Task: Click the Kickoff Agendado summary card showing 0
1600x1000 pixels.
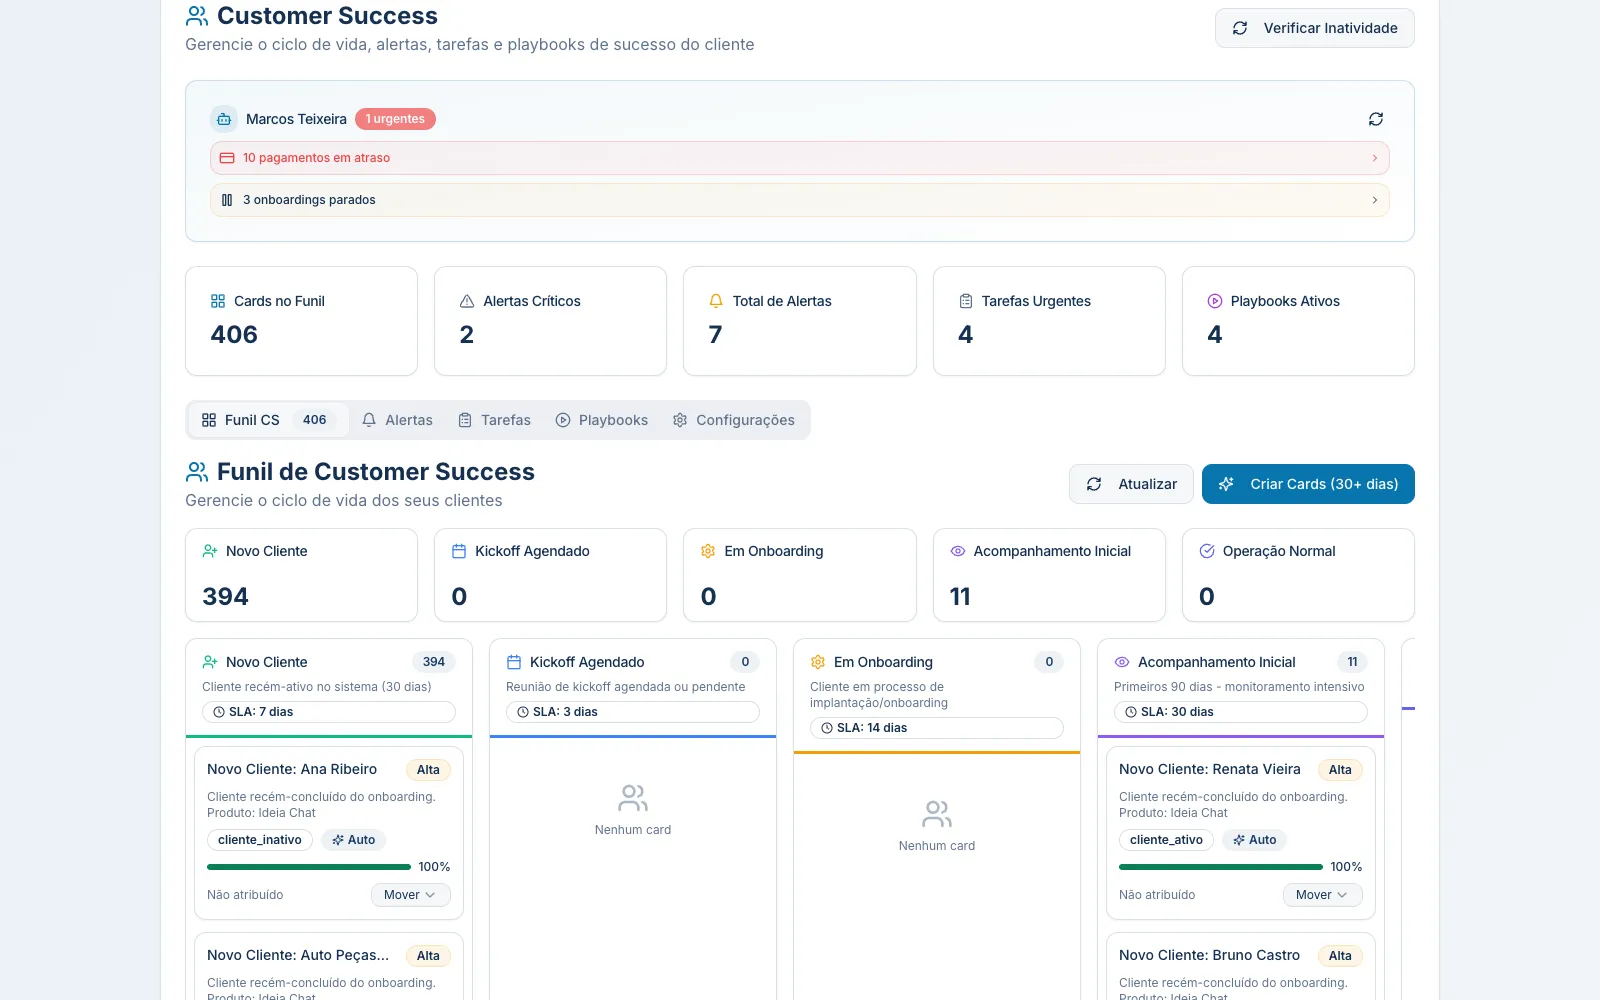Action: click(550, 575)
